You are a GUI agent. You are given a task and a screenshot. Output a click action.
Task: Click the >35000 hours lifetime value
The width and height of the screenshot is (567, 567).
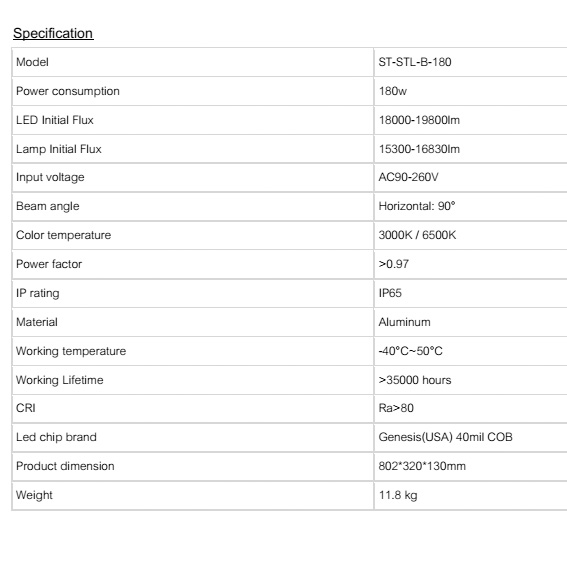(x=415, y=380)
